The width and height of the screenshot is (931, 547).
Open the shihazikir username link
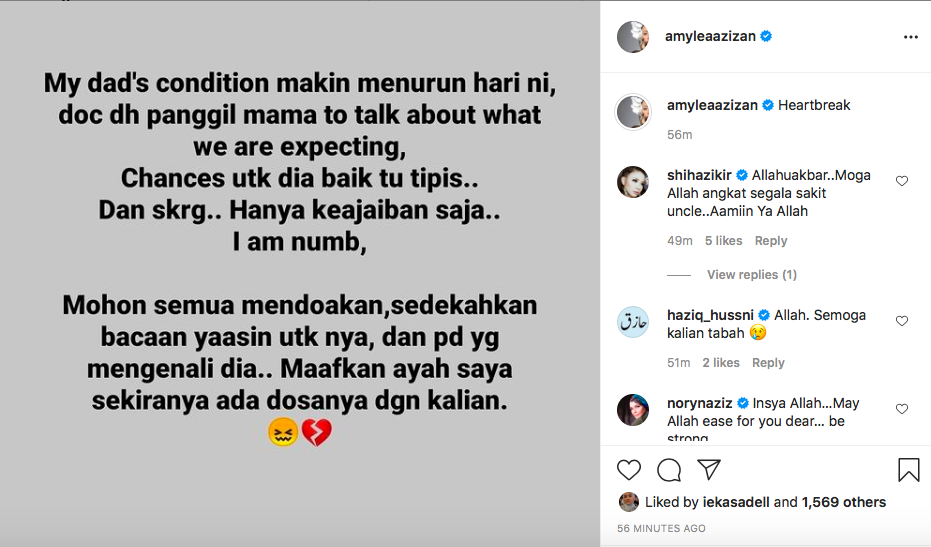[x=699, y=175]
